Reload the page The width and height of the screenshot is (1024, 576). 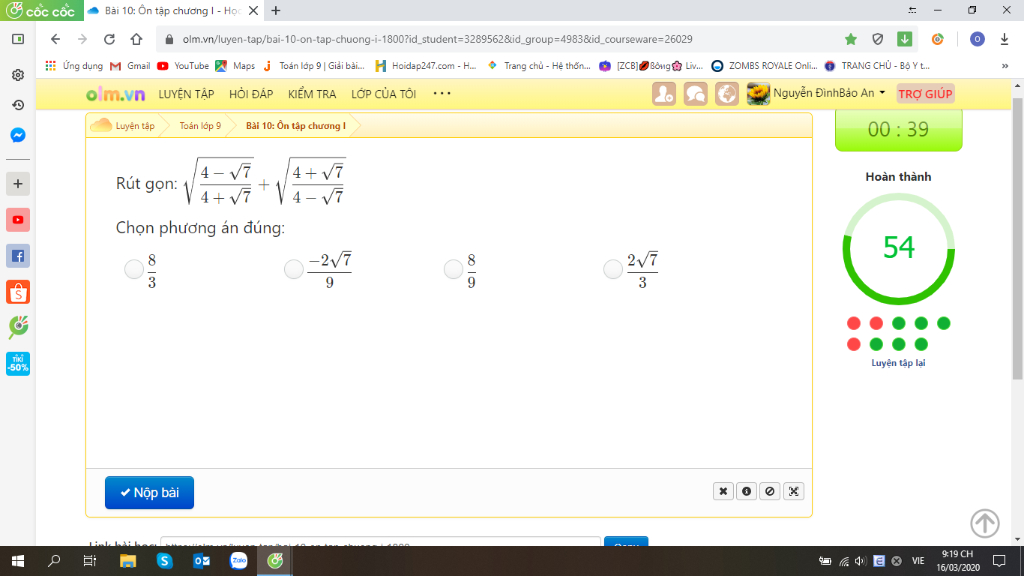(x=109, y=39)
